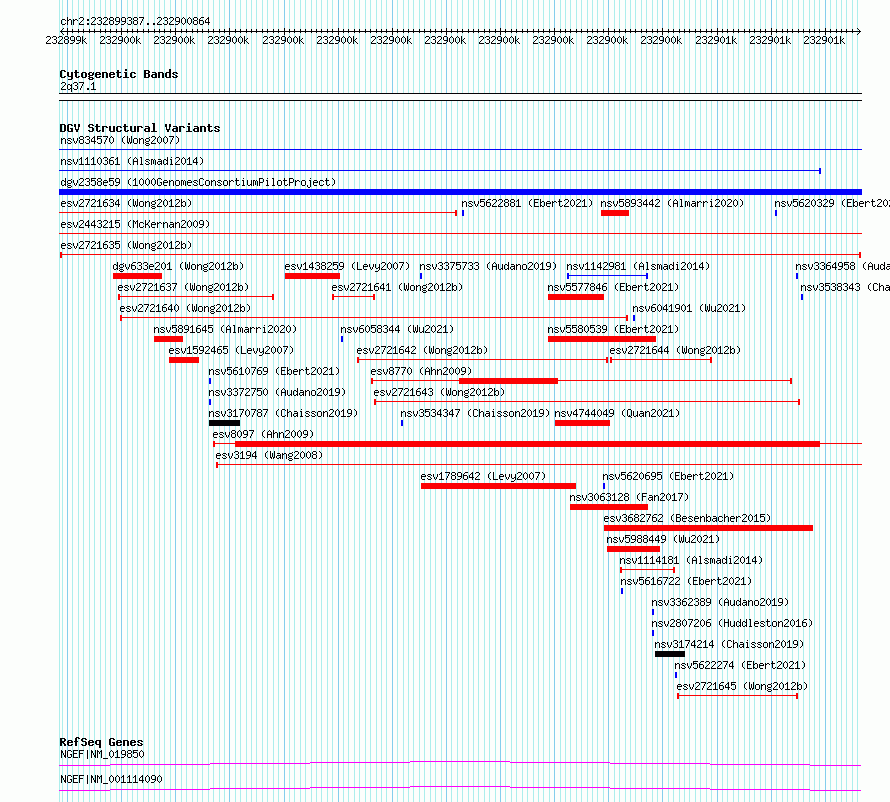The image size is (890, 802).
Task: Click the nsv3174214 (Chaisson2019) black bar
Action: click(x=670, y=654)
